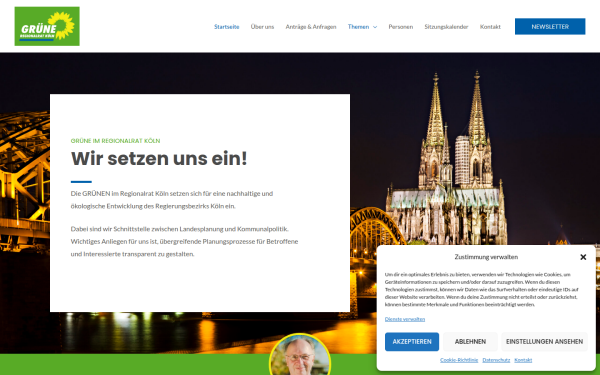Click 'GRÜNE IM REGIONALRAT KÖLN' subtitle text
The height and width of the screenshot is (375, 600).
116,141
